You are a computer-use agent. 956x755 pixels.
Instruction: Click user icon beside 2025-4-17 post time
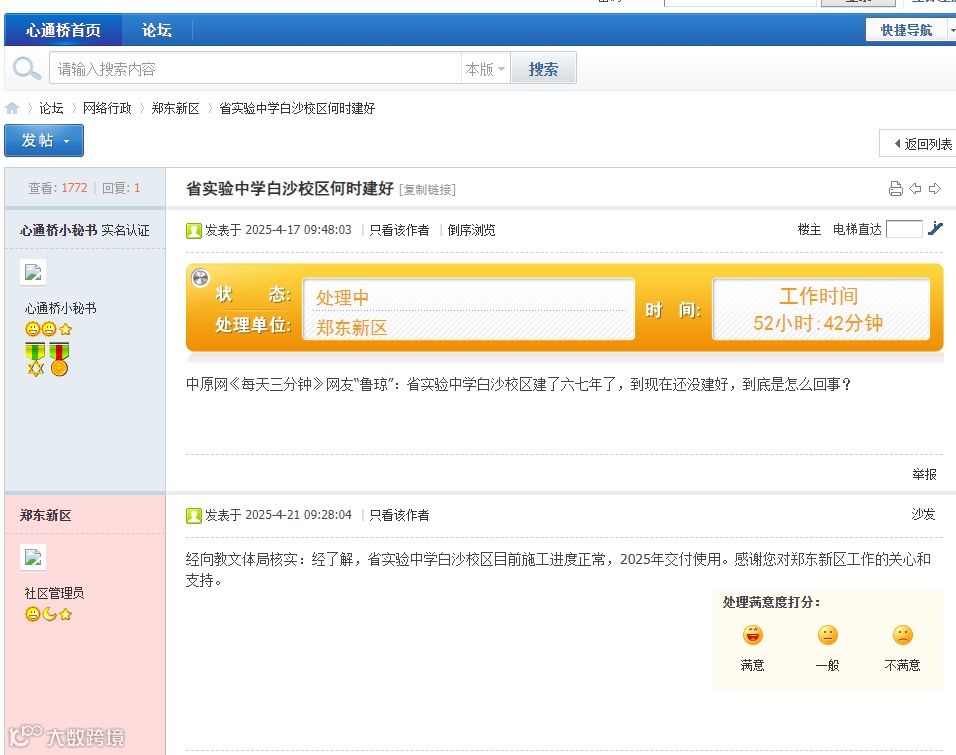(194, 231)
